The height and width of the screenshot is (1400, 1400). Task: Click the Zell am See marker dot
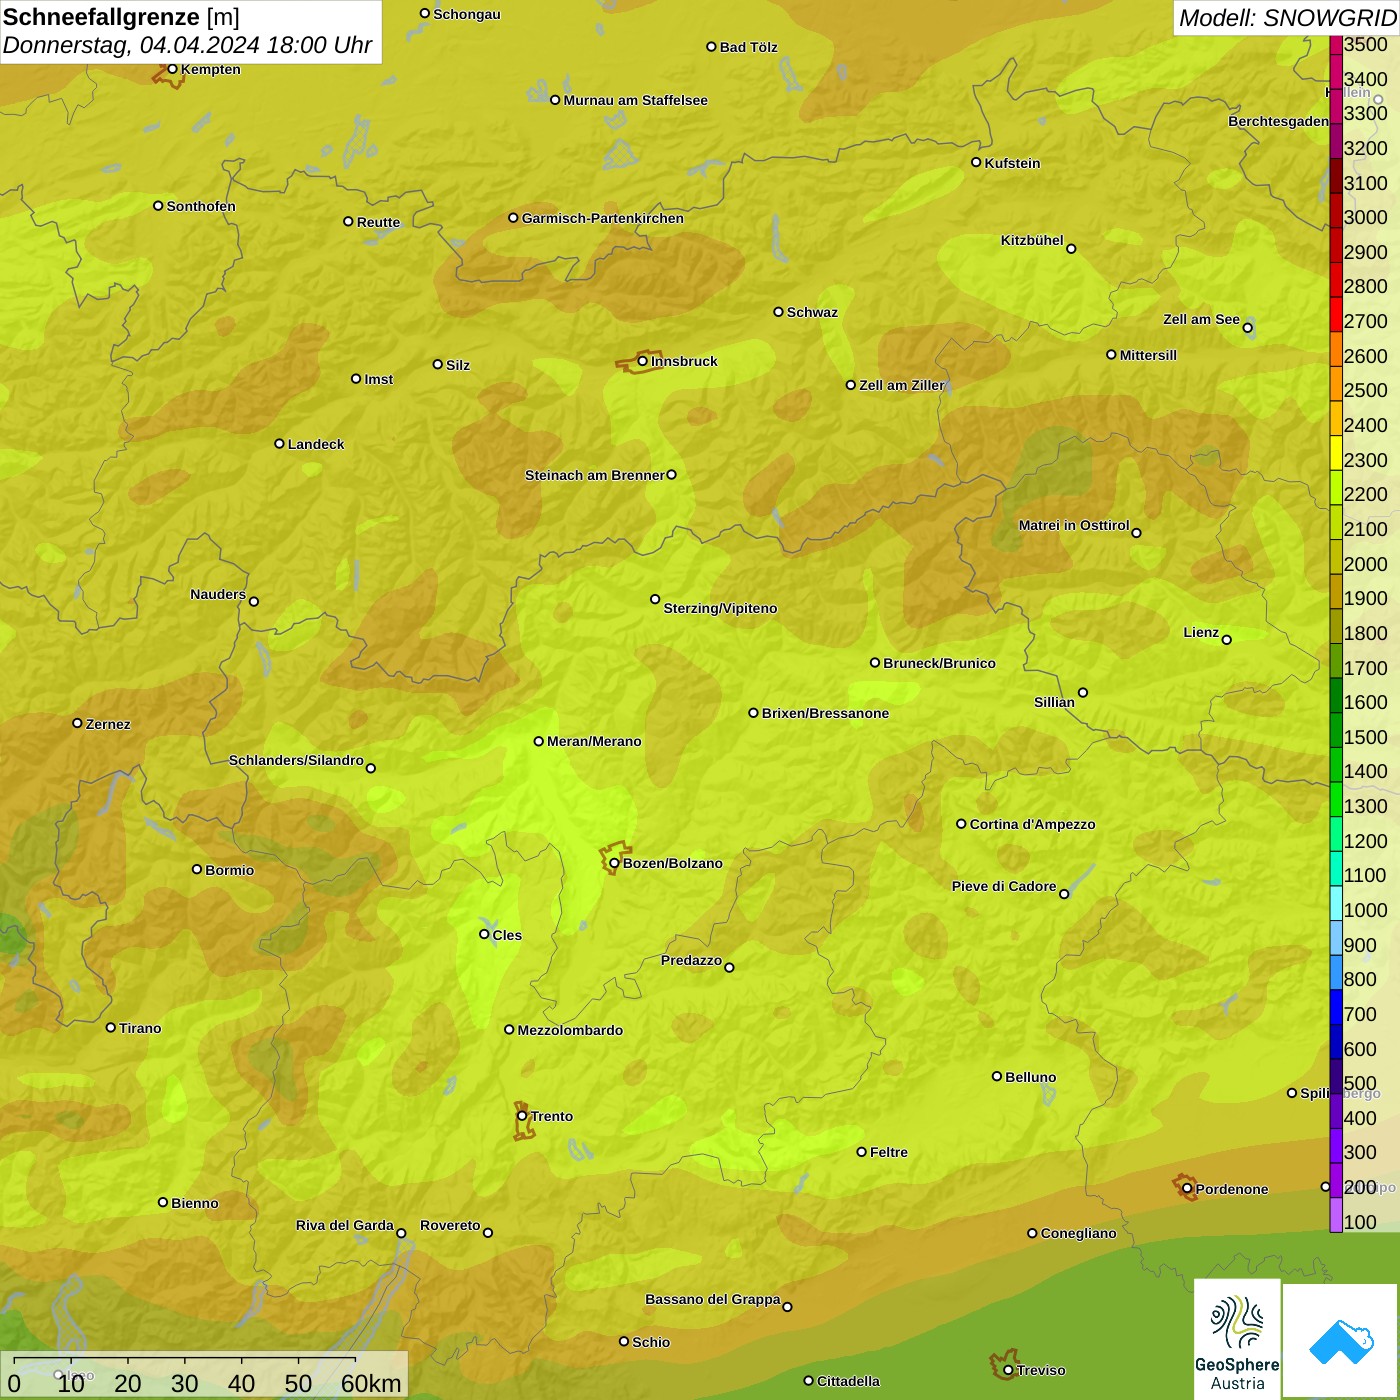1247,328
